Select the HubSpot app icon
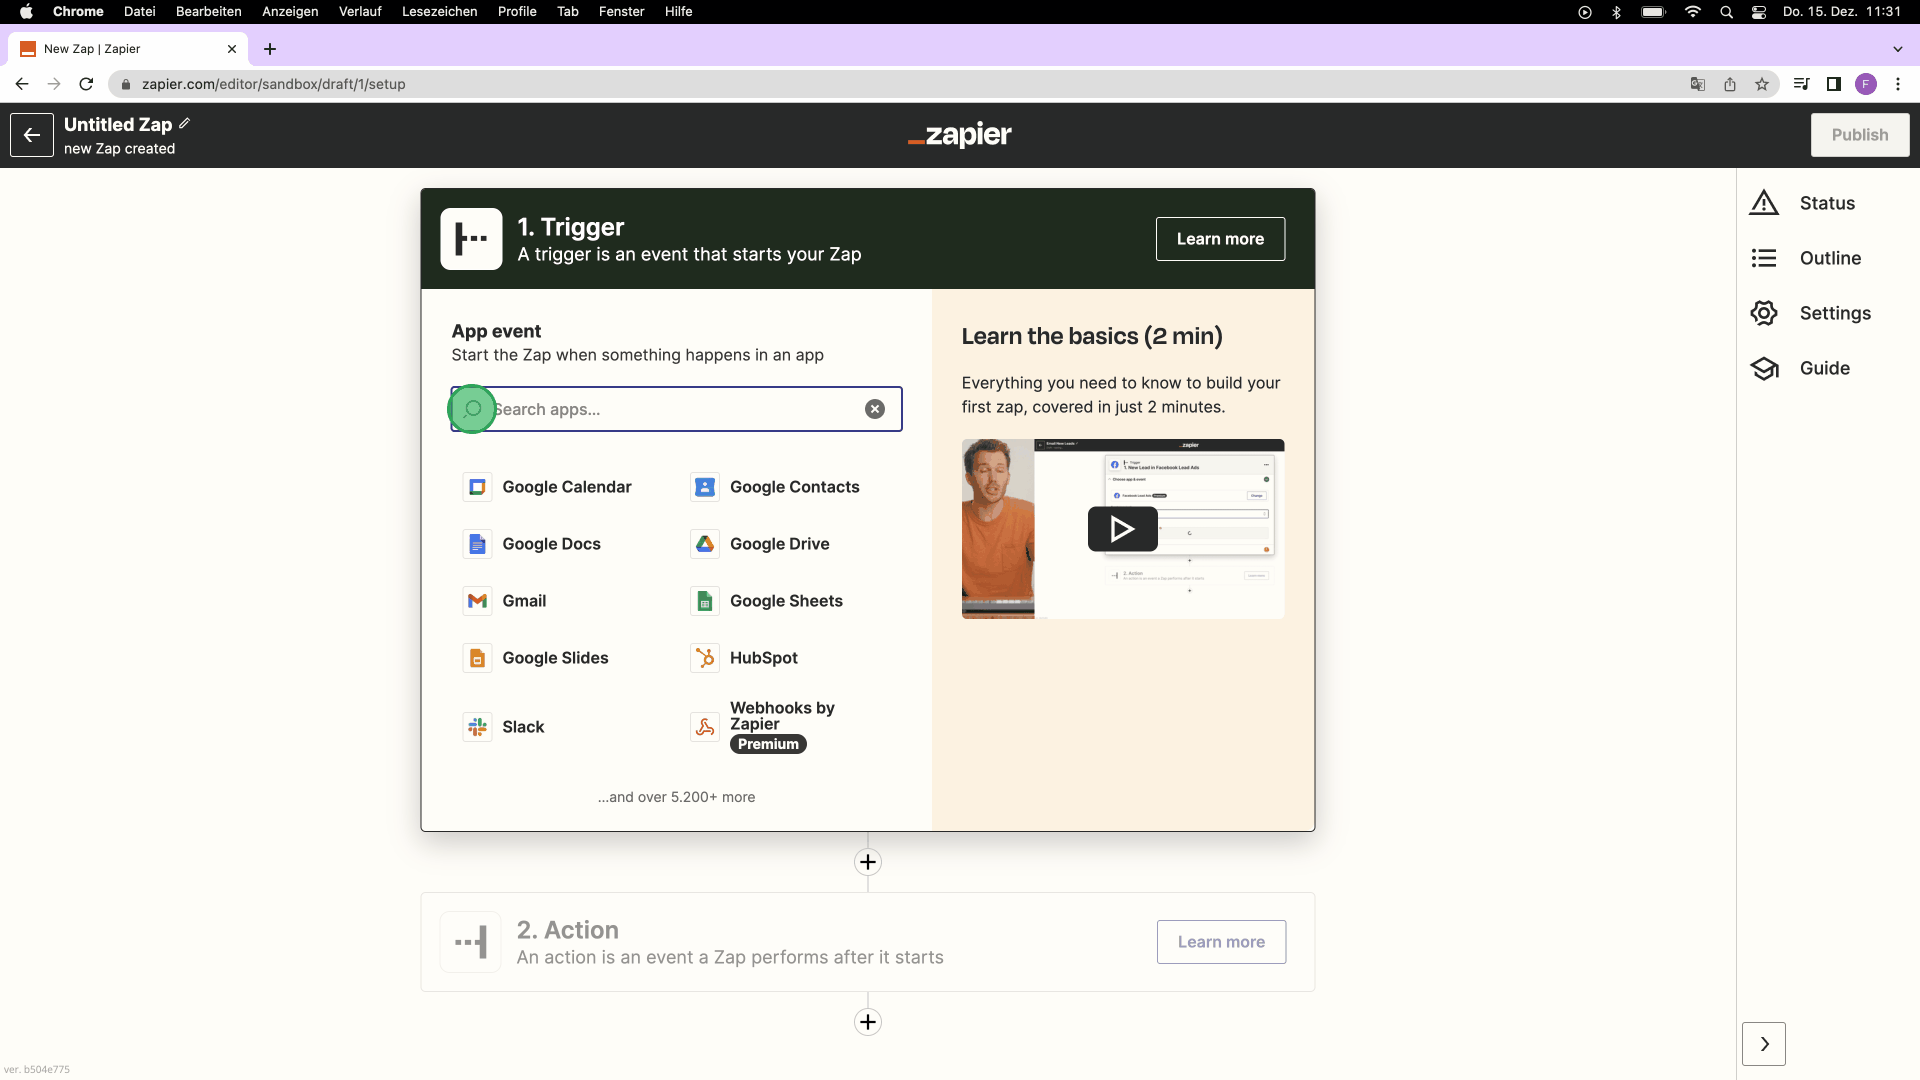 pyautogui.click(x=705, y=658)
